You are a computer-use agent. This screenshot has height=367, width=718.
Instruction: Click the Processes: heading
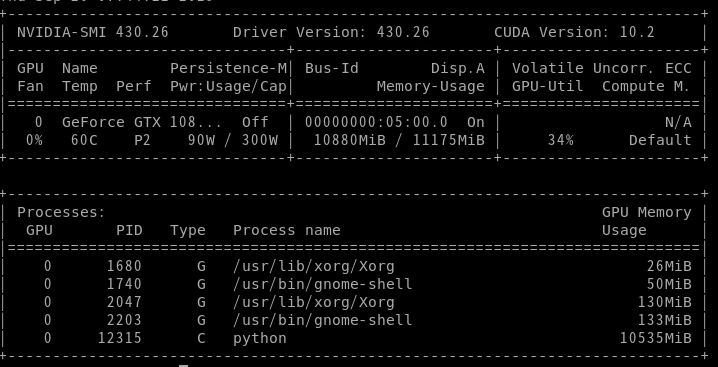[61, 212]
